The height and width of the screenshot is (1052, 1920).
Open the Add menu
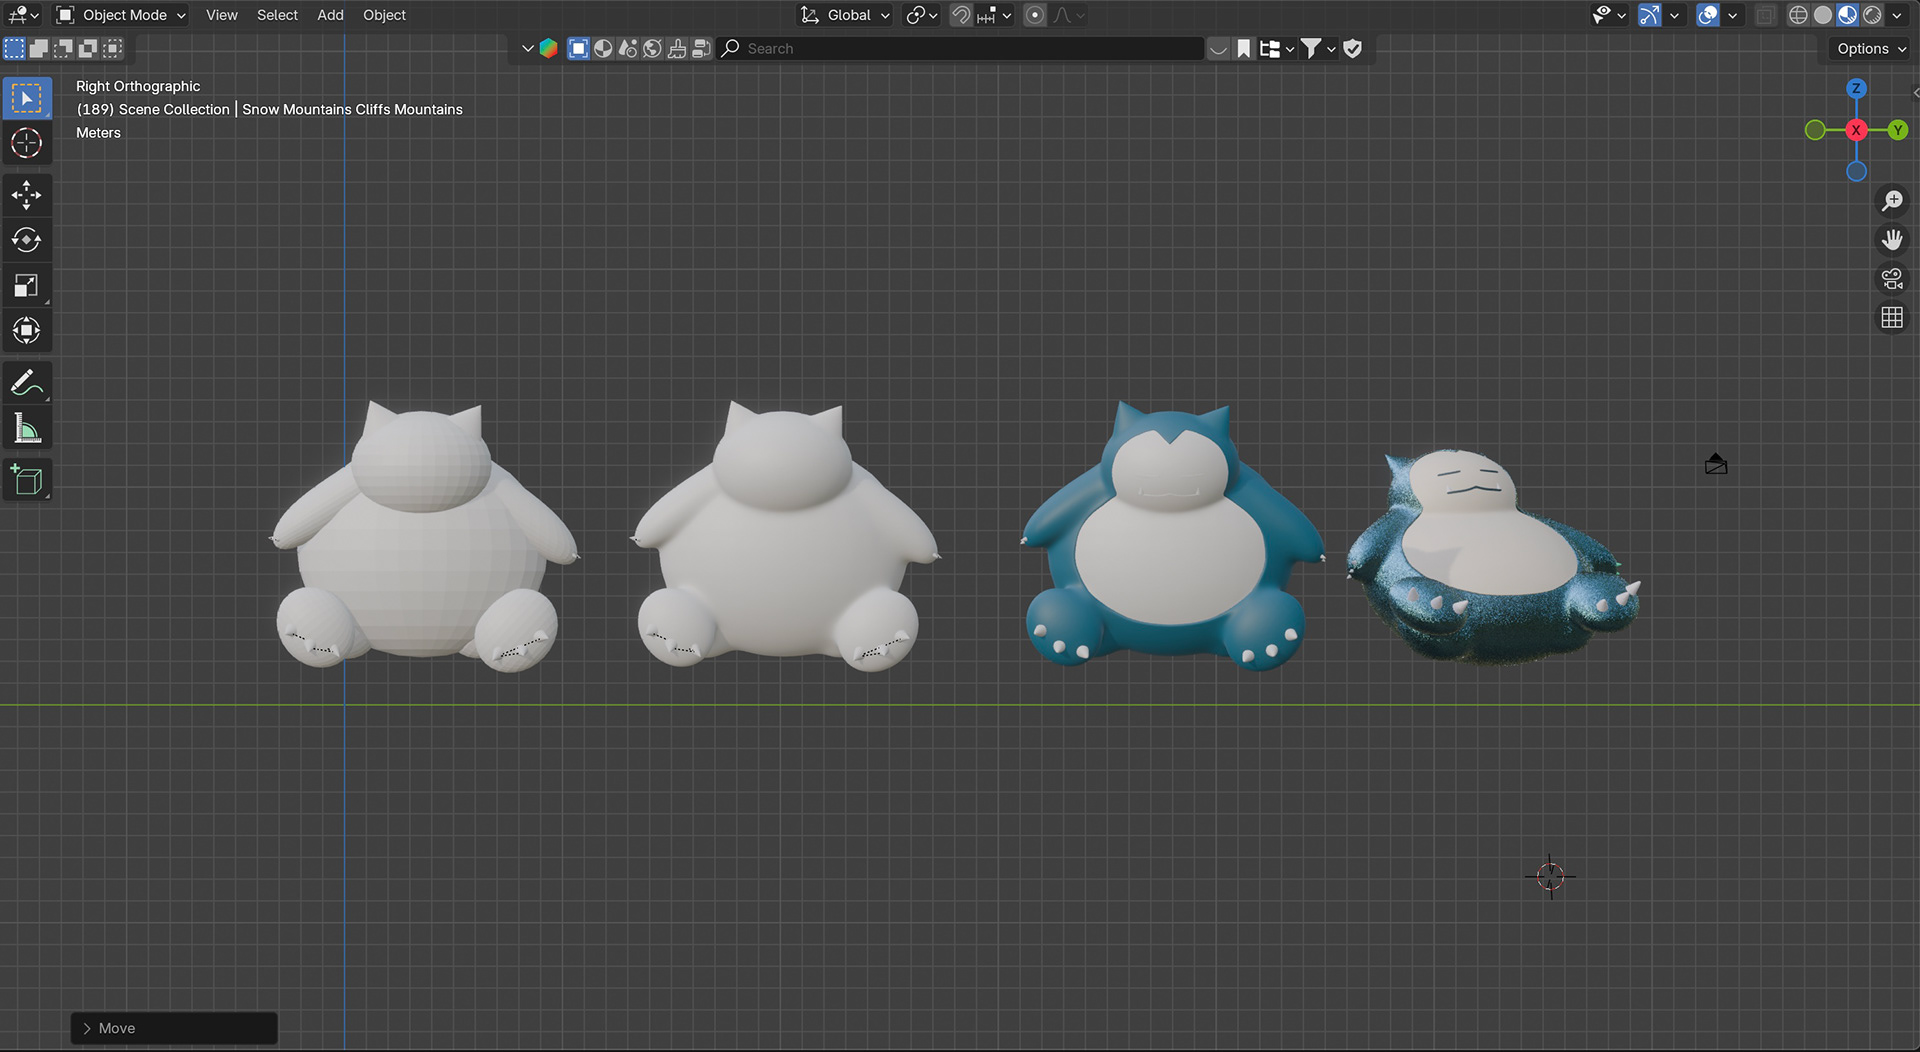coord(330,15)
